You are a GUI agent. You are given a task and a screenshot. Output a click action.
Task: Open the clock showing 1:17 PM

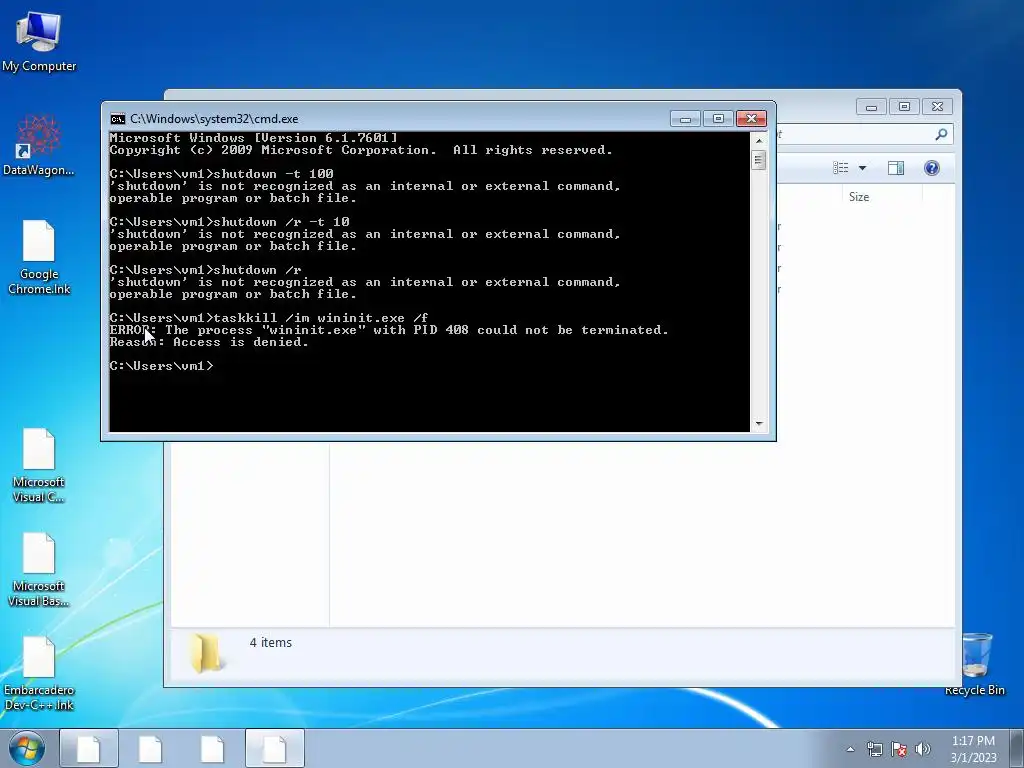[x=973, y=749]
